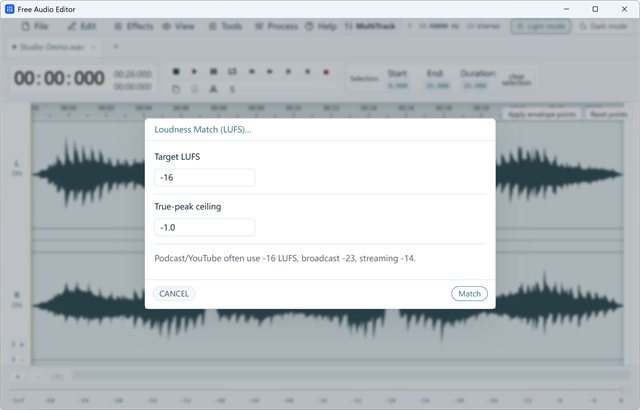Click Reset points button
Image resolution: width=640 pixels, height=410 pixels.
click(609, 114)
